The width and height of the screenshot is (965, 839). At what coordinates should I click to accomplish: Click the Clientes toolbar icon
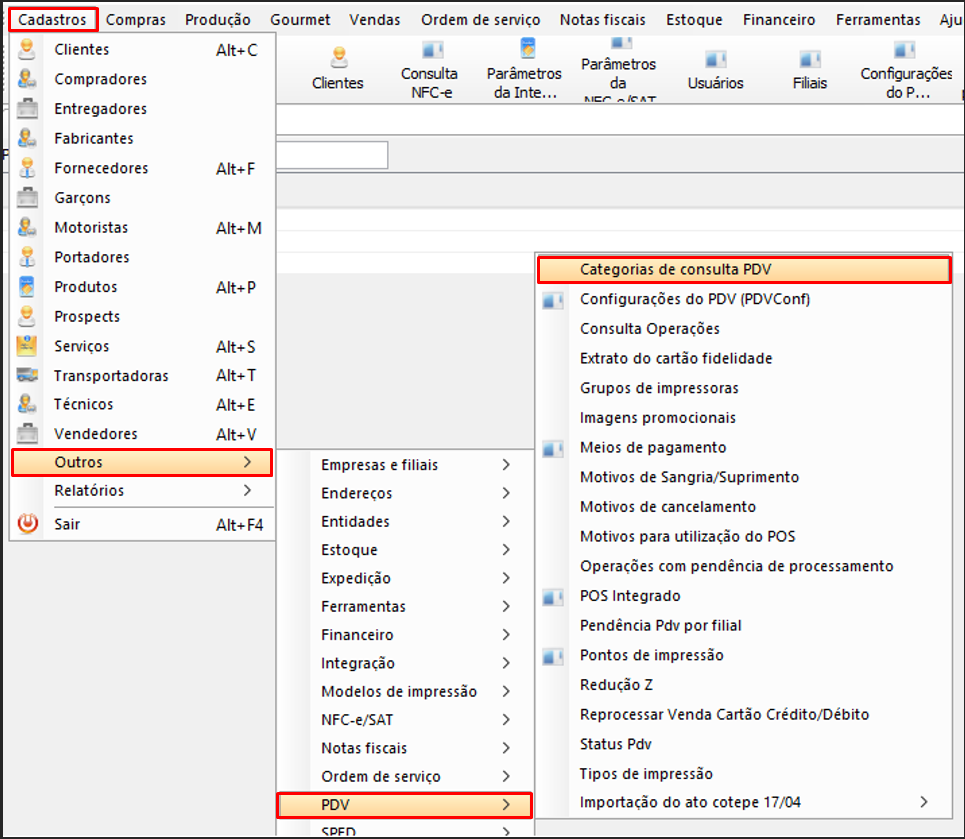(338, 58)
